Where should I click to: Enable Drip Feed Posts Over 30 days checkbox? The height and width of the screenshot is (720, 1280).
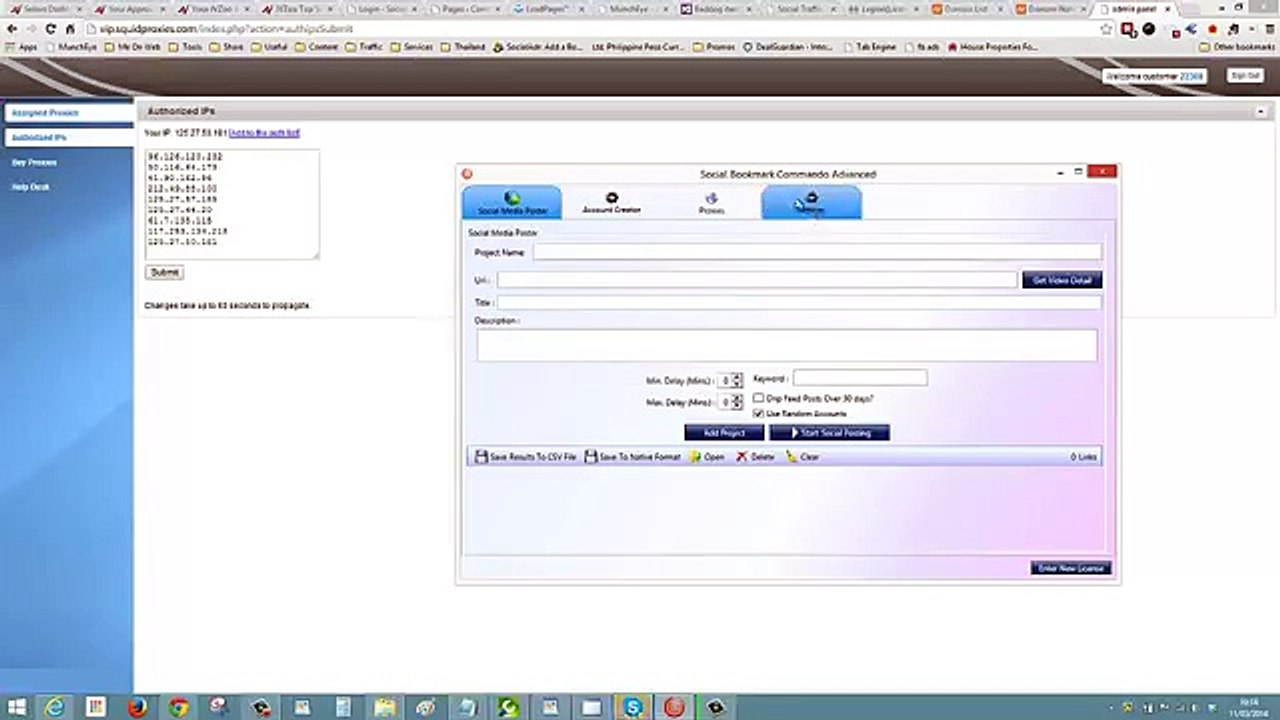759,398
